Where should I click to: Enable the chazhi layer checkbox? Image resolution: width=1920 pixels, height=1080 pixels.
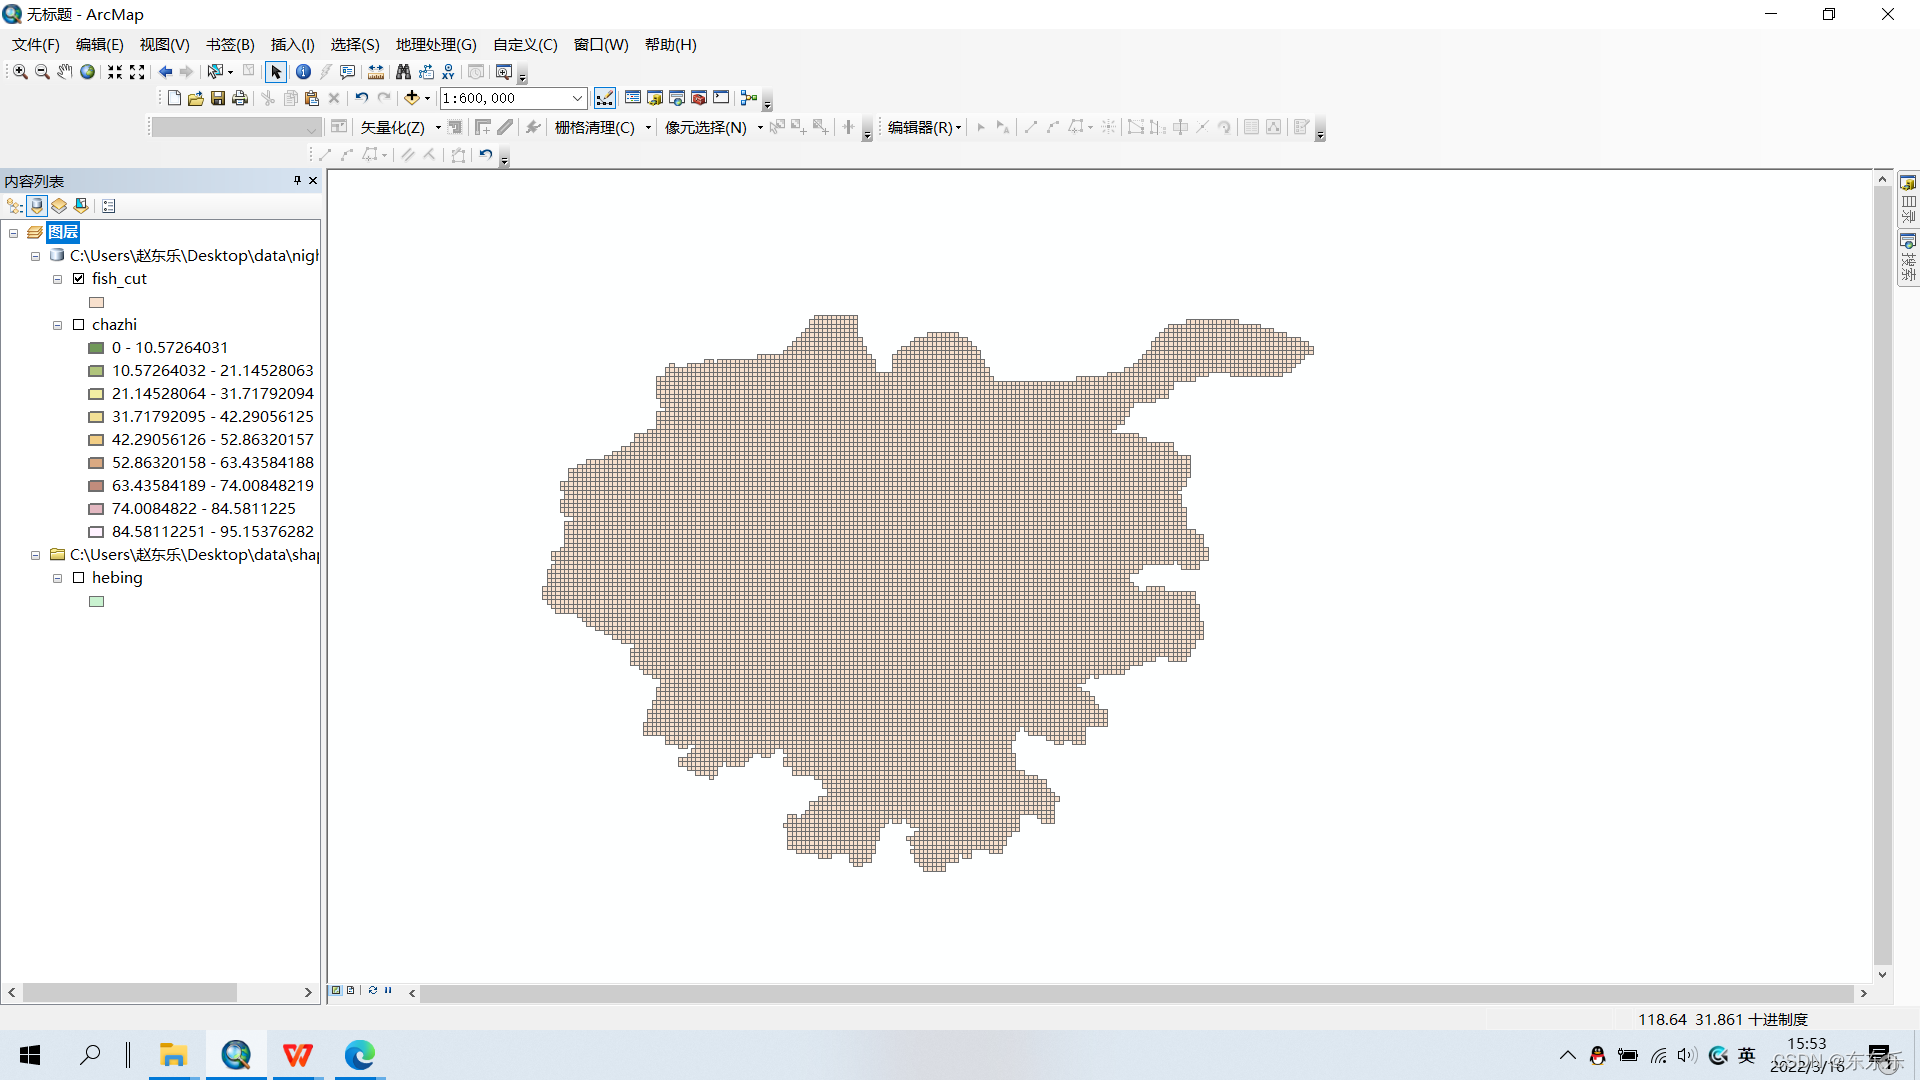tap(79, 325)
